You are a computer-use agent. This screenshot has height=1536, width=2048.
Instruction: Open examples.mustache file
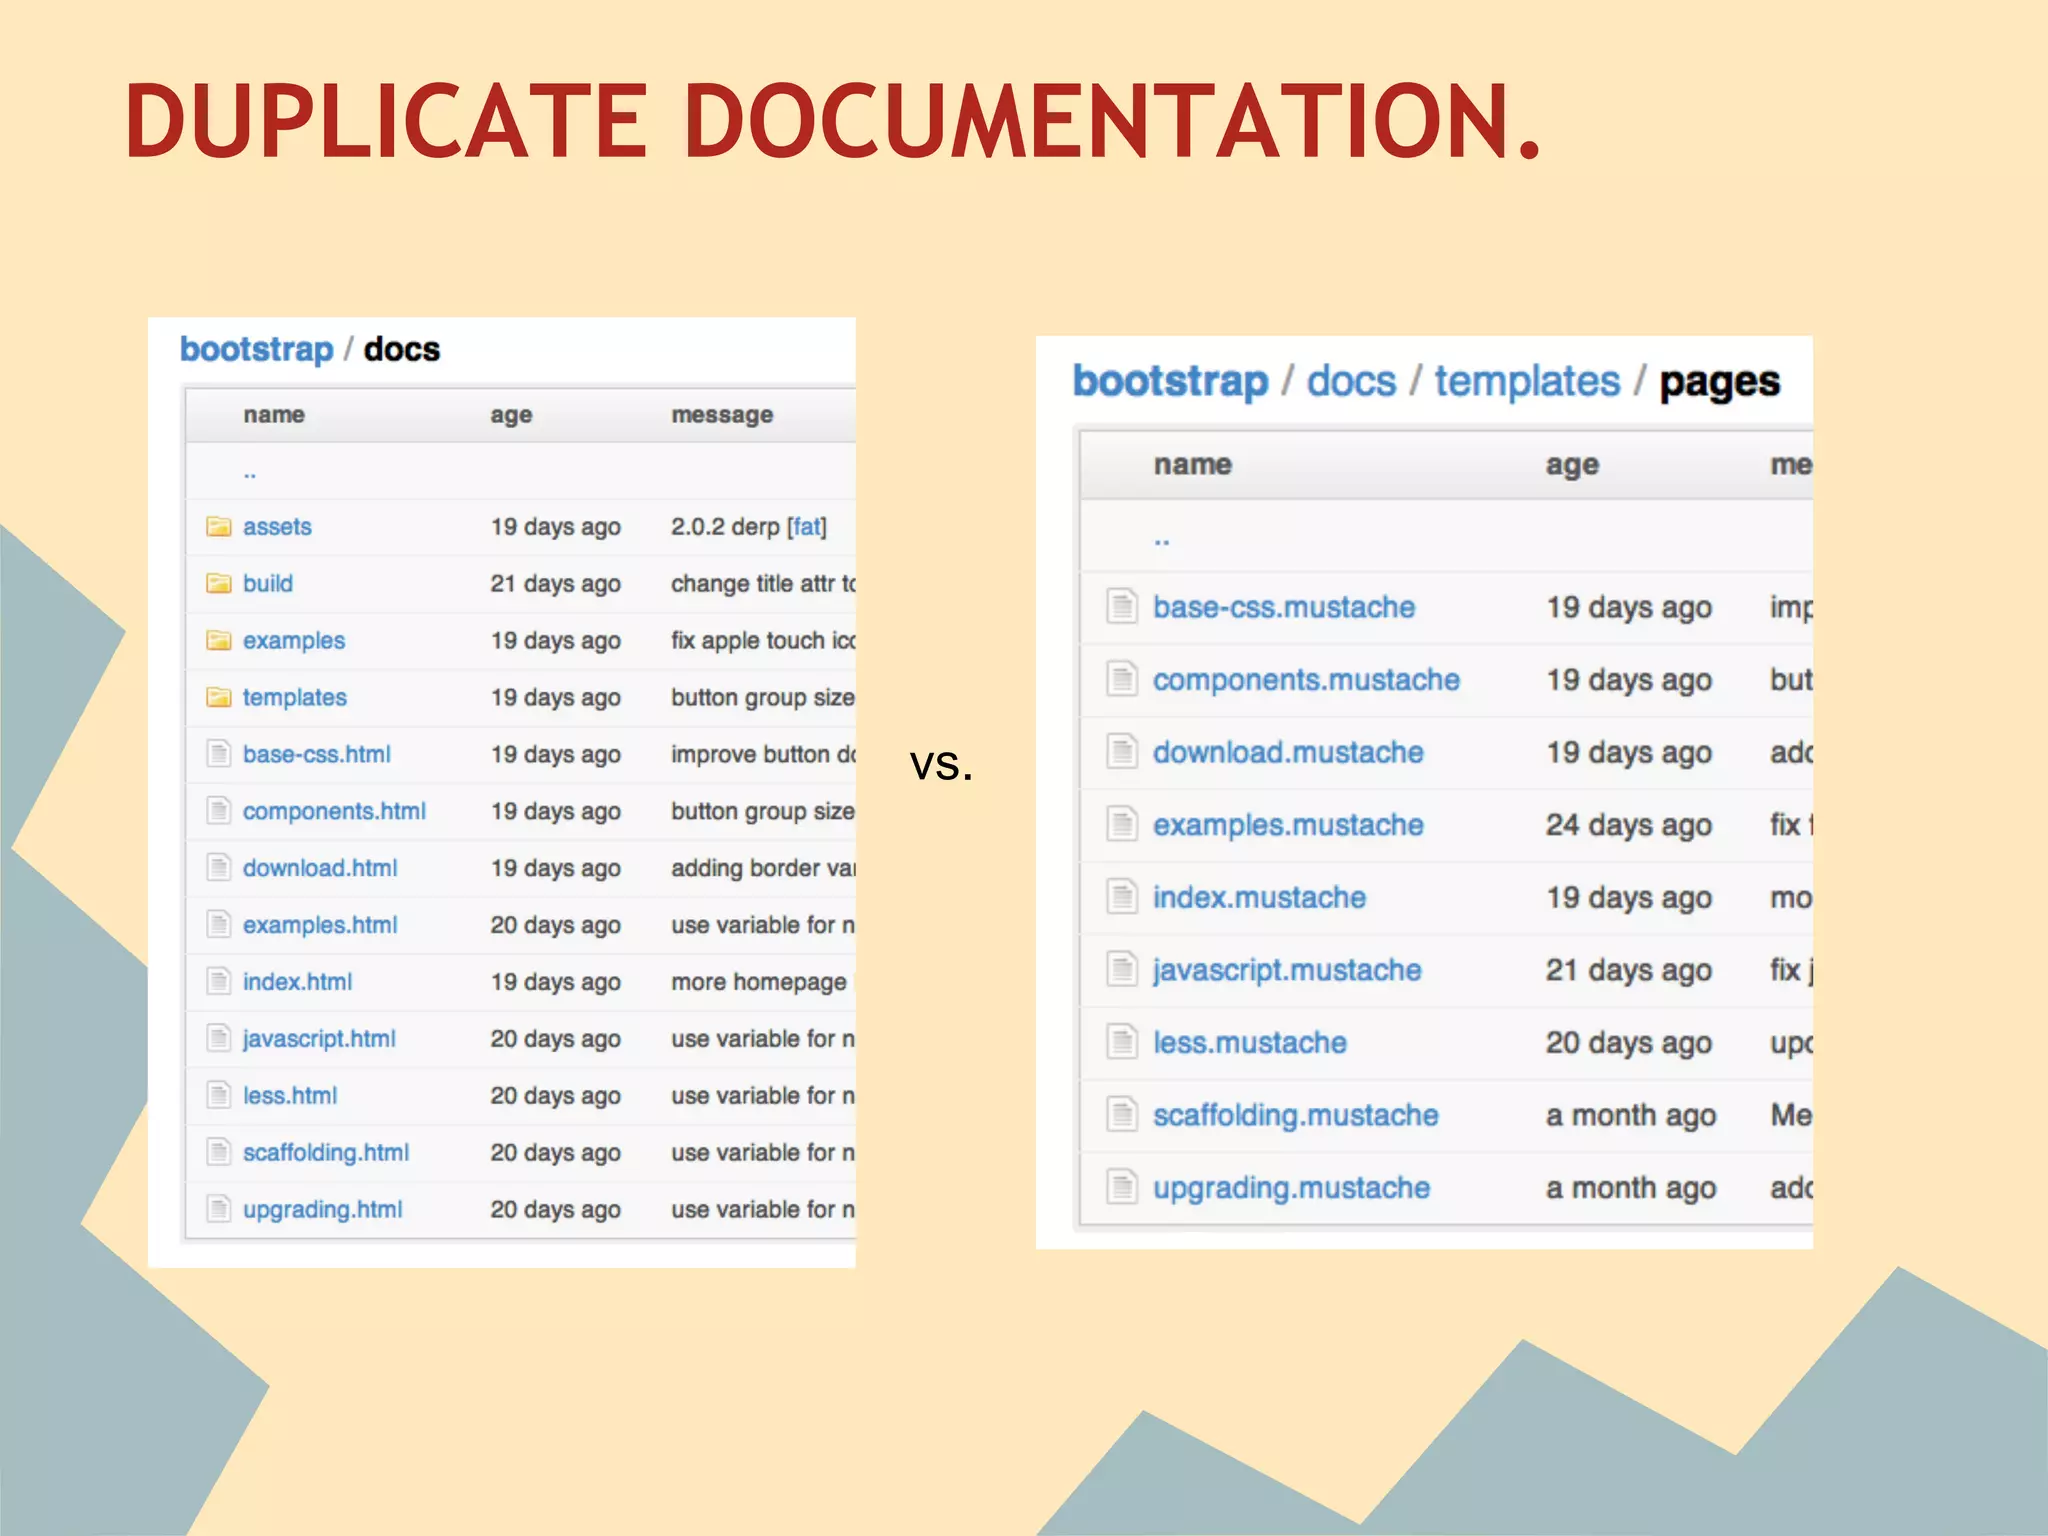[1288, 825]
